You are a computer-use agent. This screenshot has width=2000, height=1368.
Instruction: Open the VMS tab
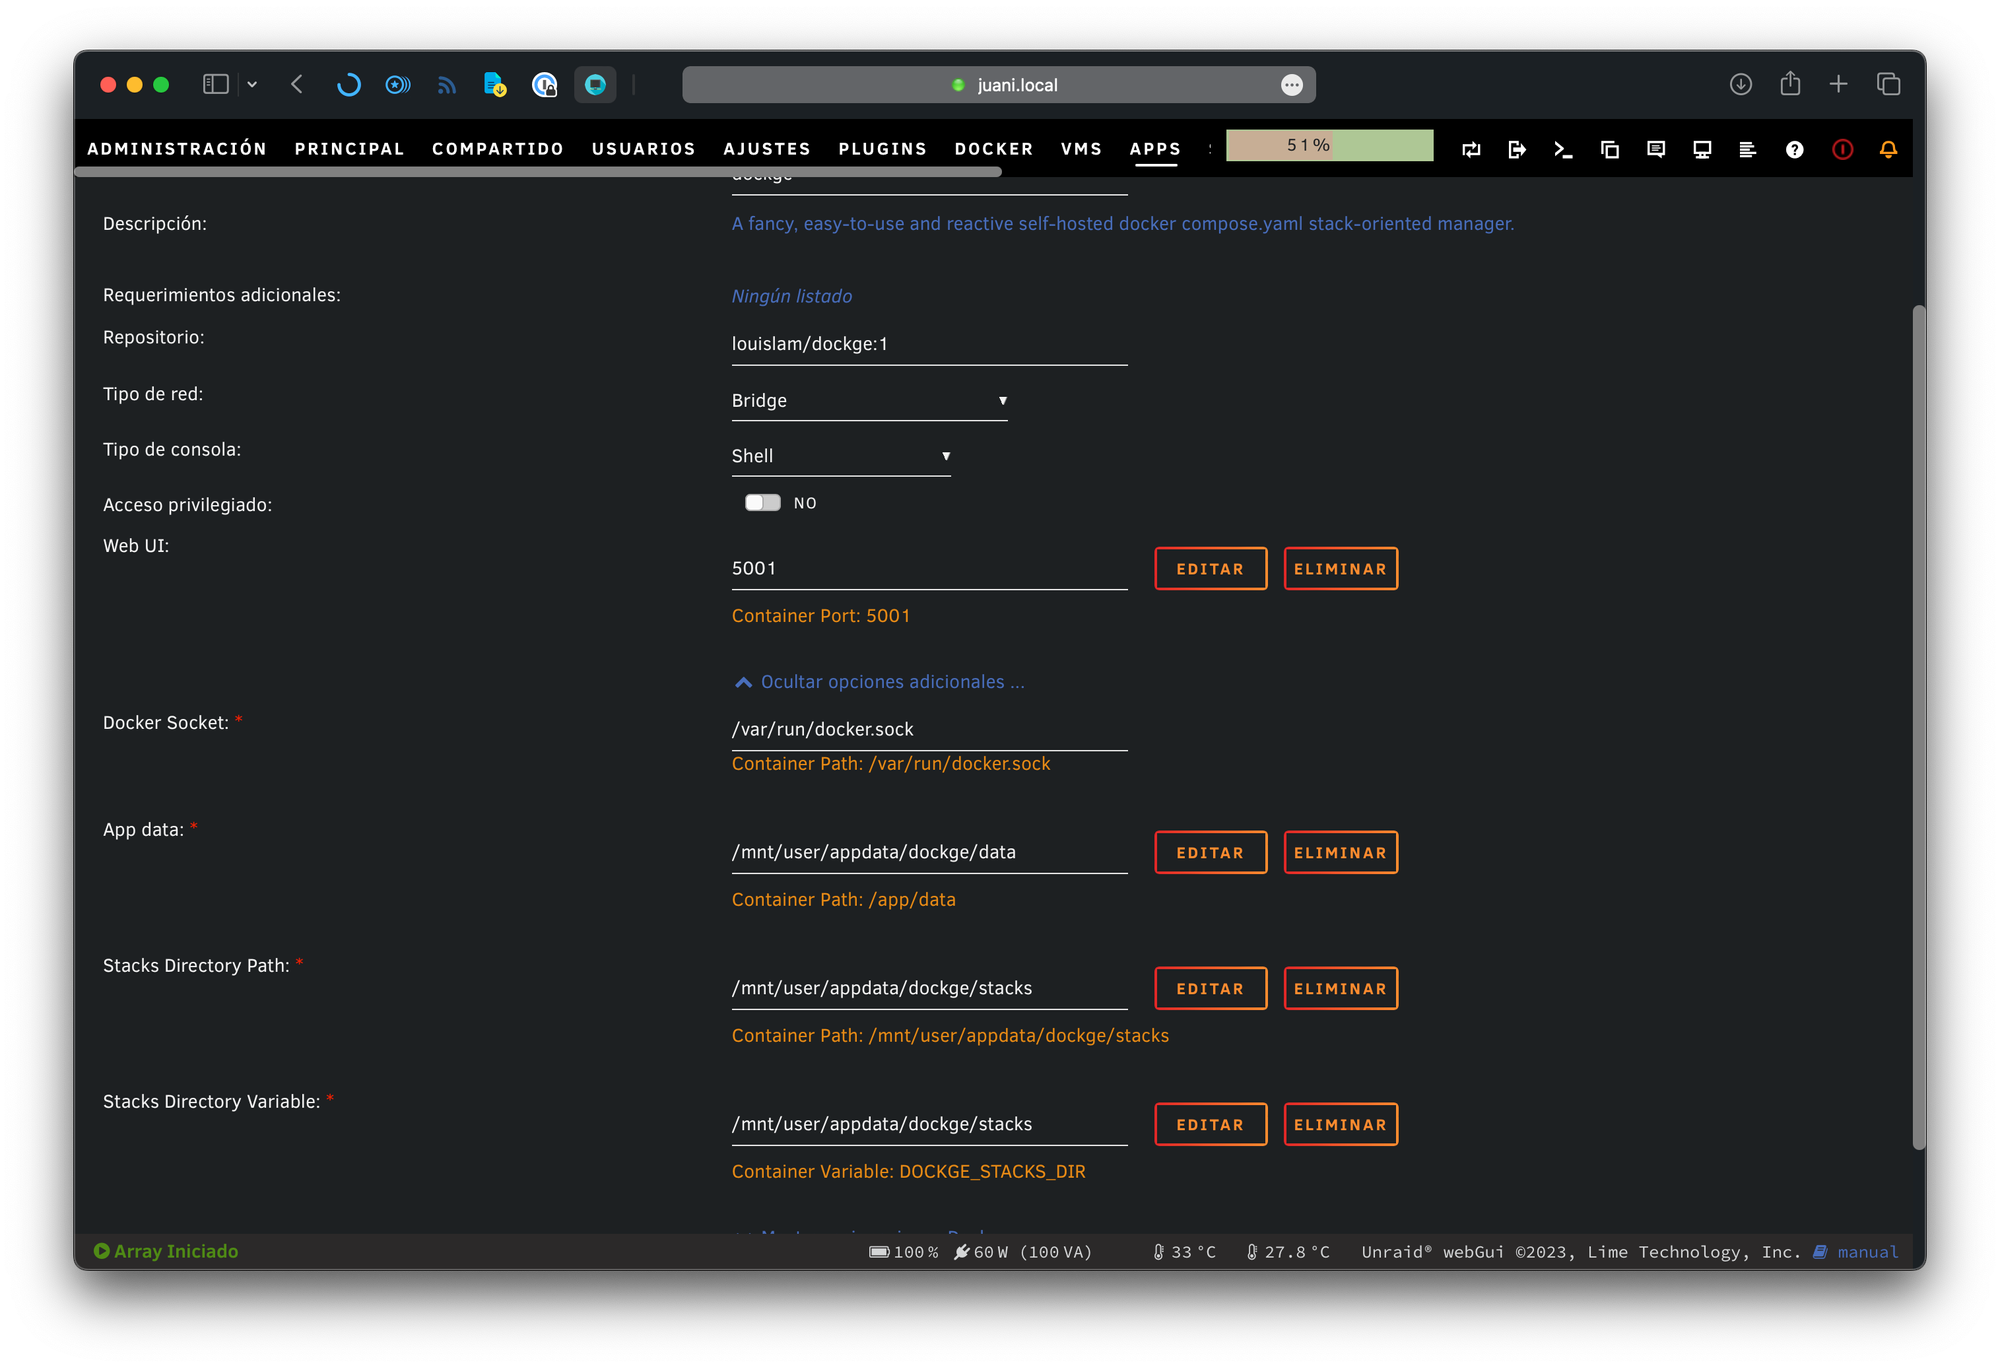[1081, 149]
